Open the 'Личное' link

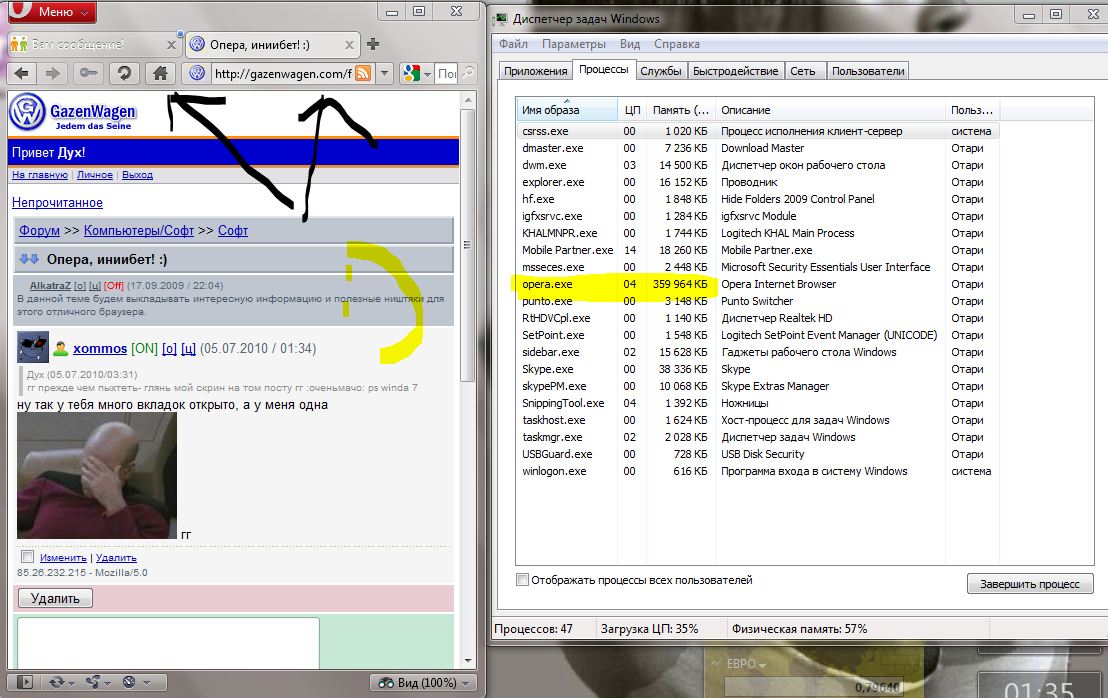[x=95, y=174]
